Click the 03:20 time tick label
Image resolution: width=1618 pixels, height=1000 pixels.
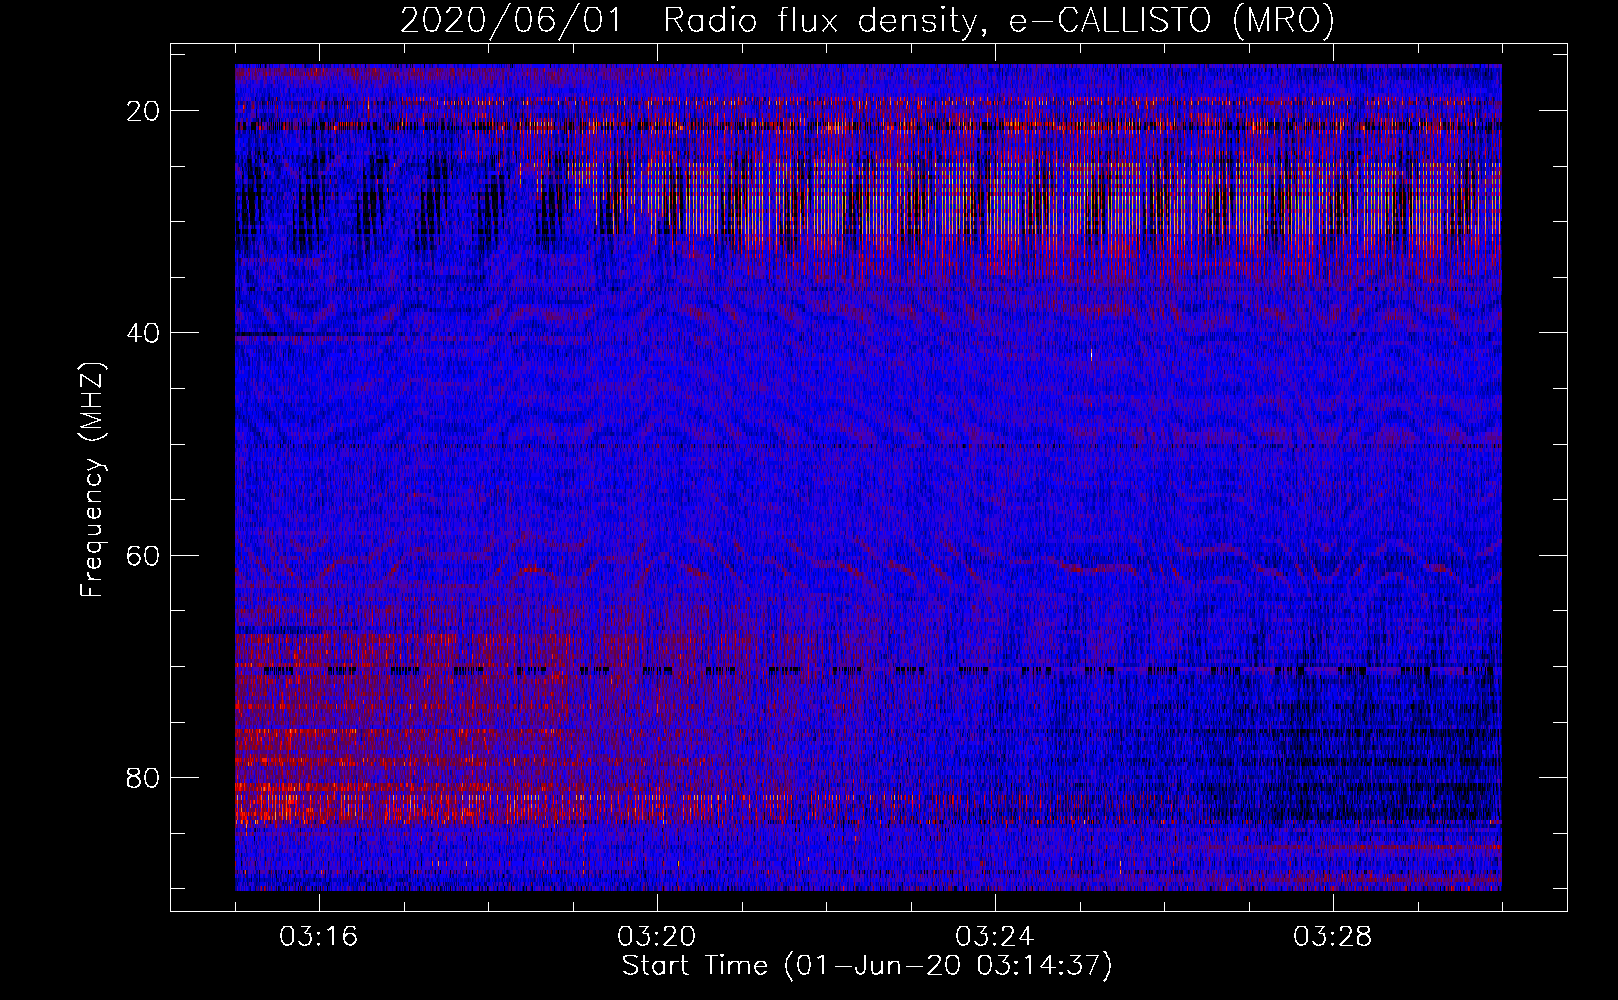pyautogui.click(x=656, y=936)
